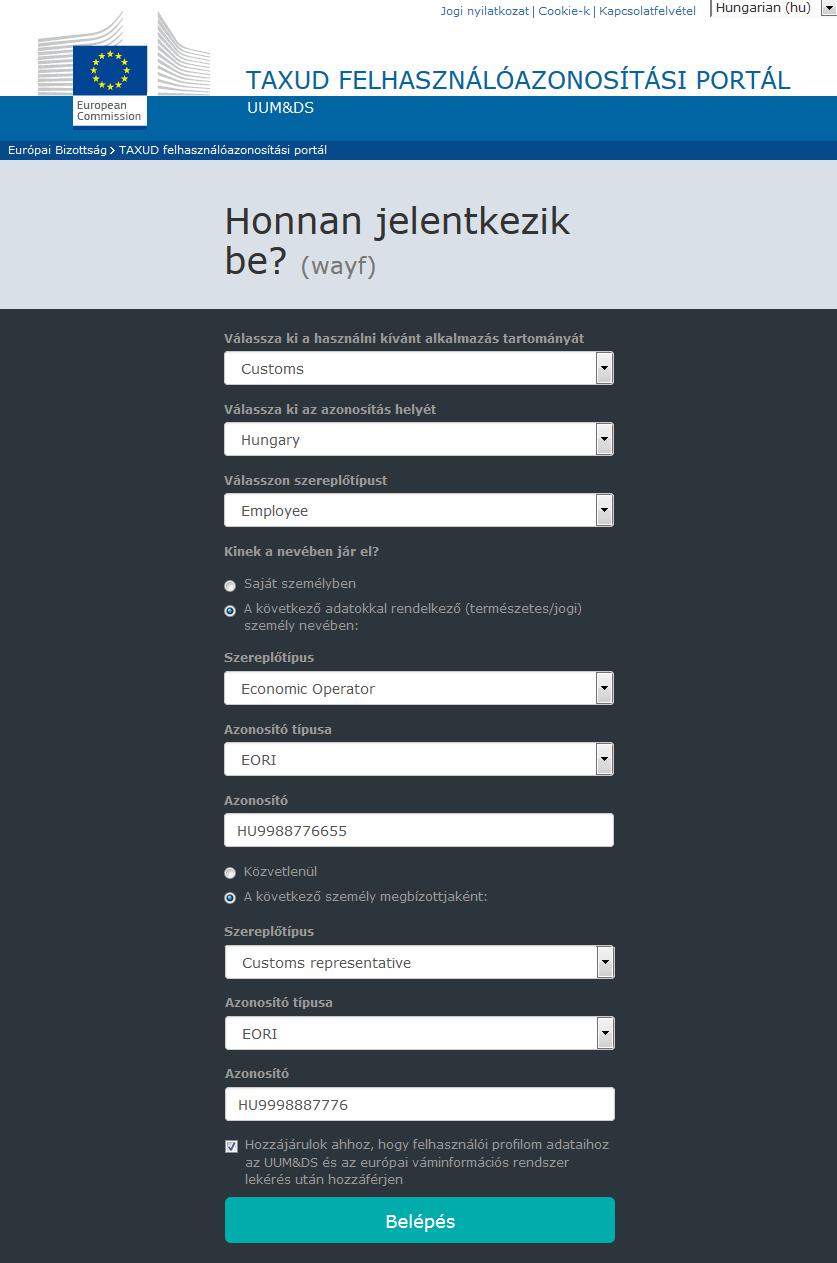Select the 'A következő adatokkal rendelkező' radio option
The height and width of the screenshot is (1263, 837).
pos(230,611)
